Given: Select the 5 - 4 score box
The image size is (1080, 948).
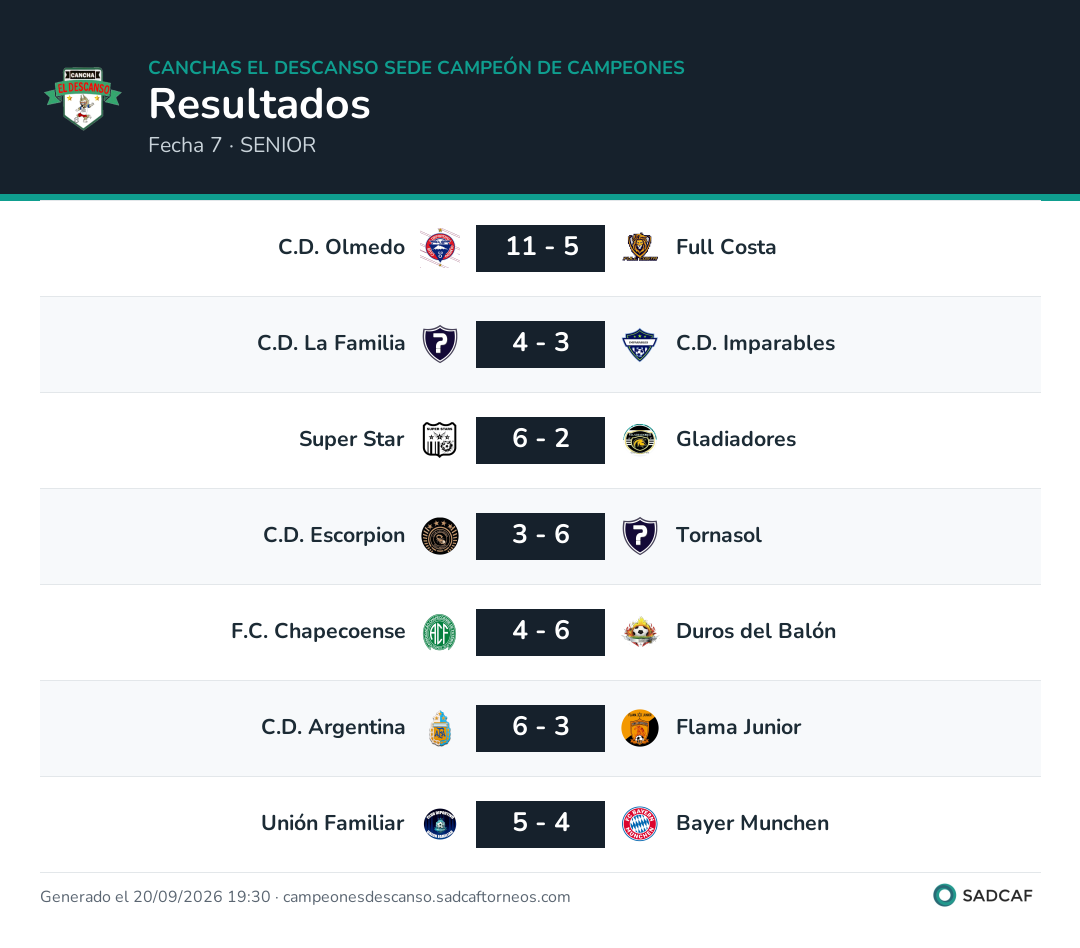Looking at the screenshot, I should (540, 824).
